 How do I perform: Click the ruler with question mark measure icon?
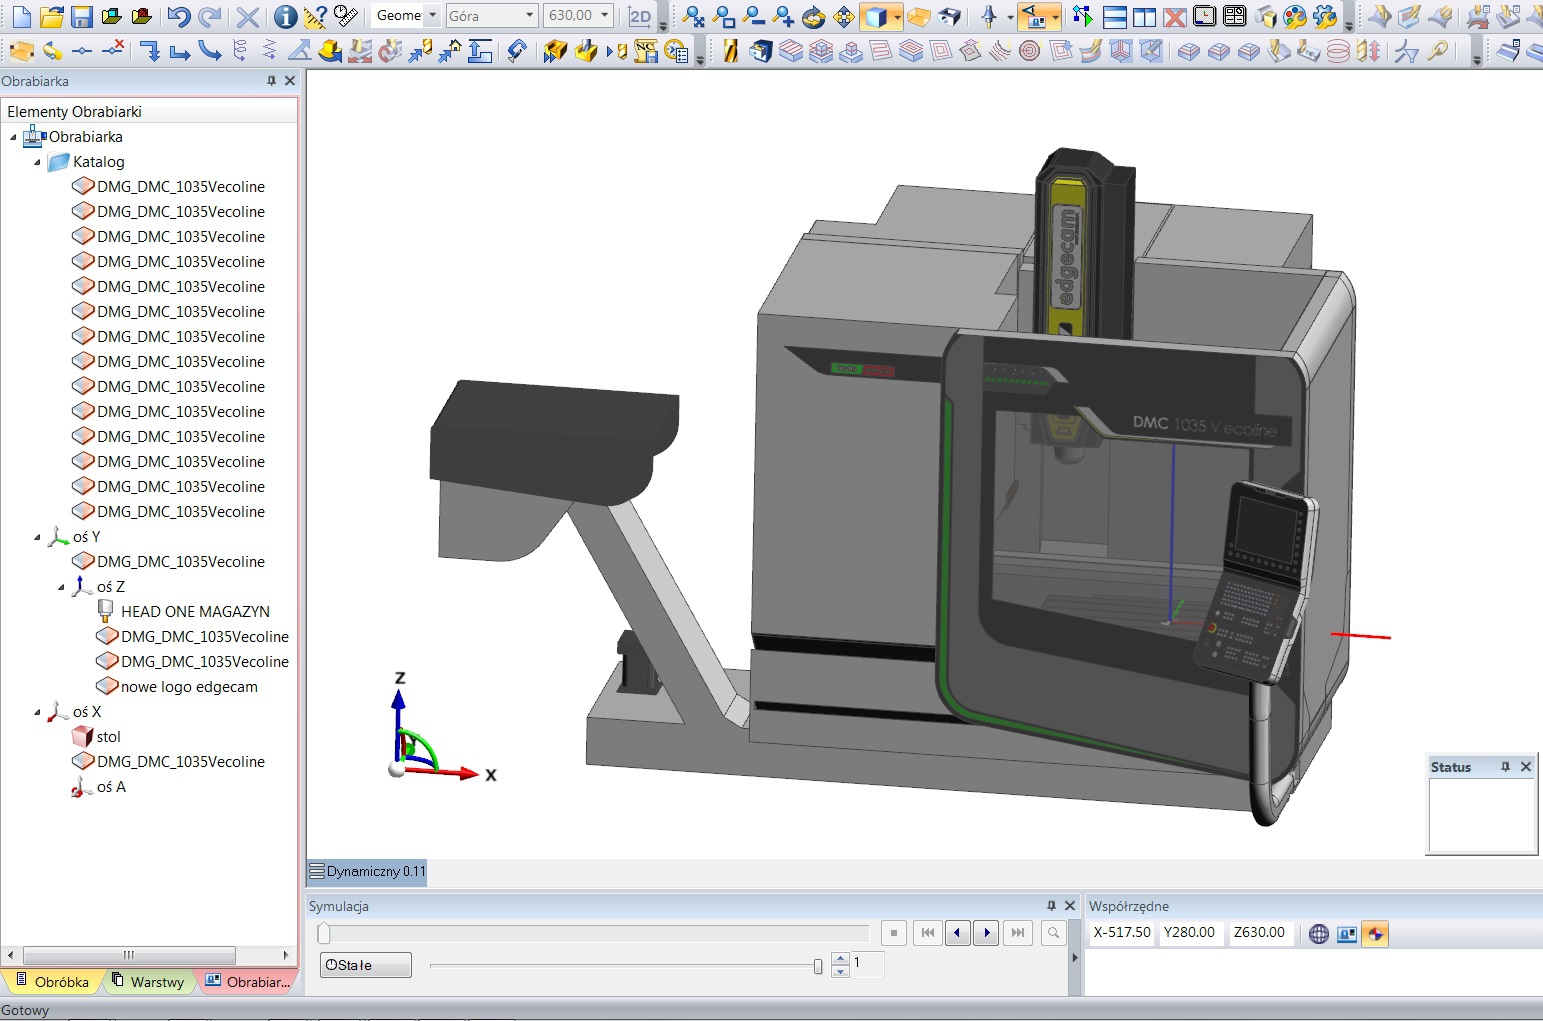click(315, 16)
